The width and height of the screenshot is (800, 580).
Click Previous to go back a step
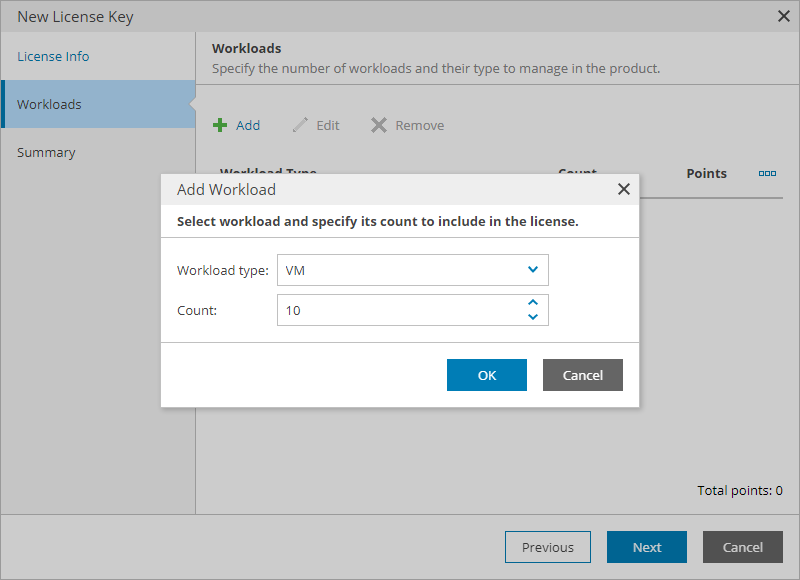pos(547,547)
